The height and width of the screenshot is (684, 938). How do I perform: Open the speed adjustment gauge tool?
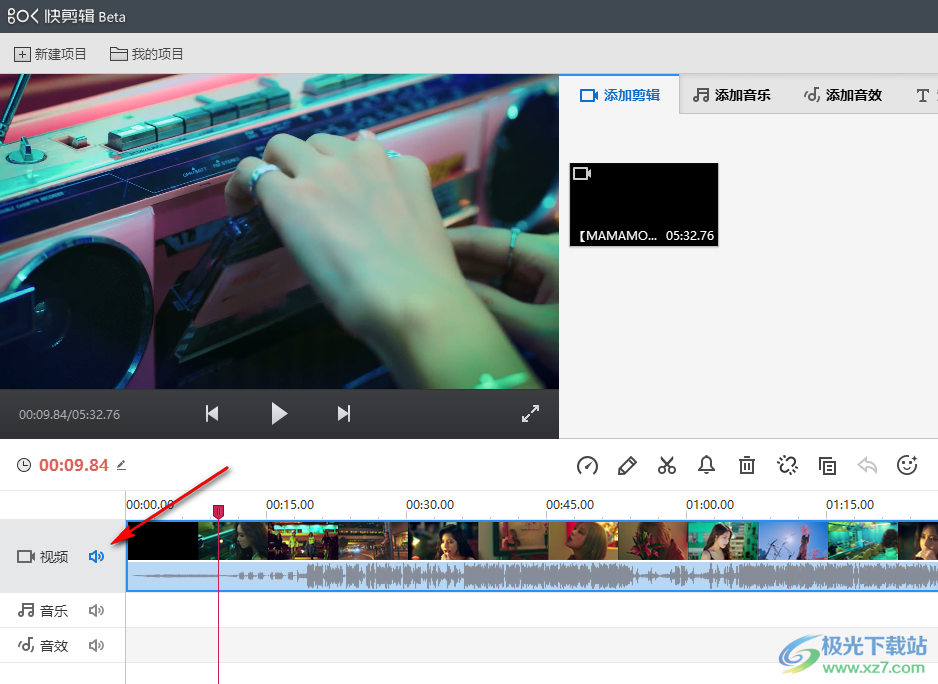(587, 466)
